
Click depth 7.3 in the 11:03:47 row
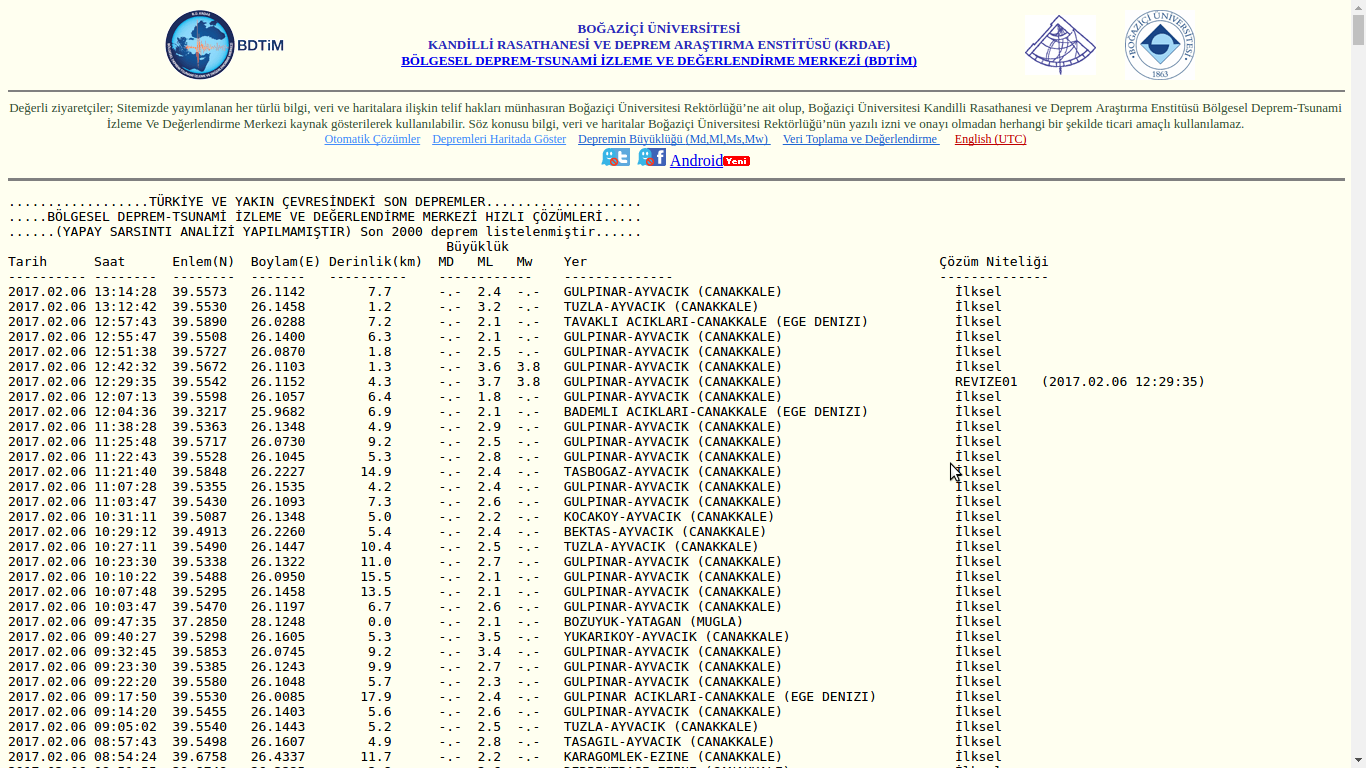tap(380, 502)
